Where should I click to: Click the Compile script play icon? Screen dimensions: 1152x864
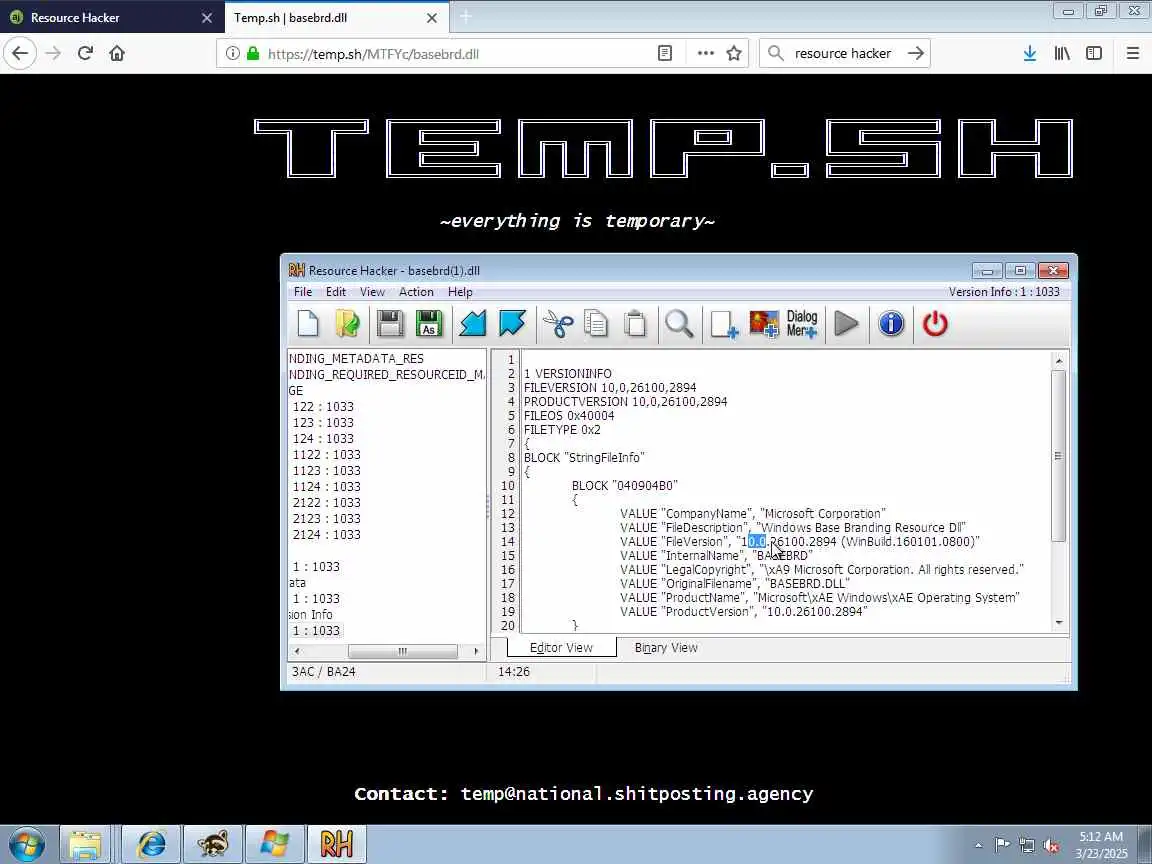click(x=846, y=324)
